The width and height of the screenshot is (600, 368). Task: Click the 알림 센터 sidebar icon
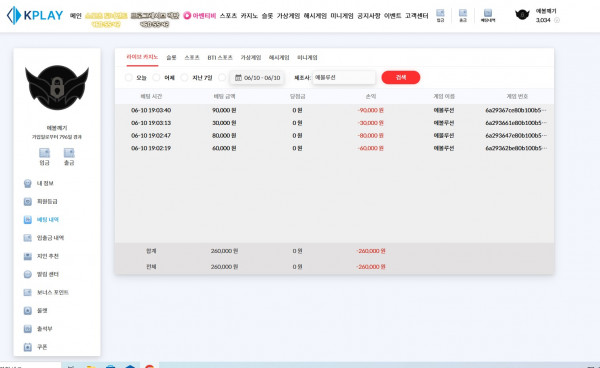[x=28, y=274]
